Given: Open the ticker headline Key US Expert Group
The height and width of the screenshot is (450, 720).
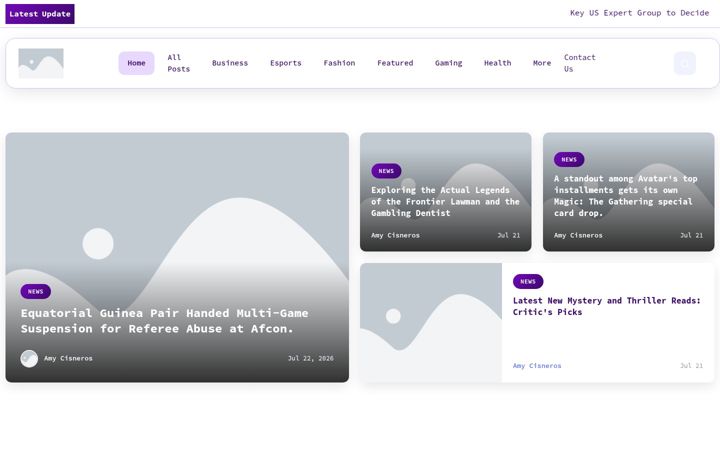Looking at the screenshot, I should coord(639,13).
